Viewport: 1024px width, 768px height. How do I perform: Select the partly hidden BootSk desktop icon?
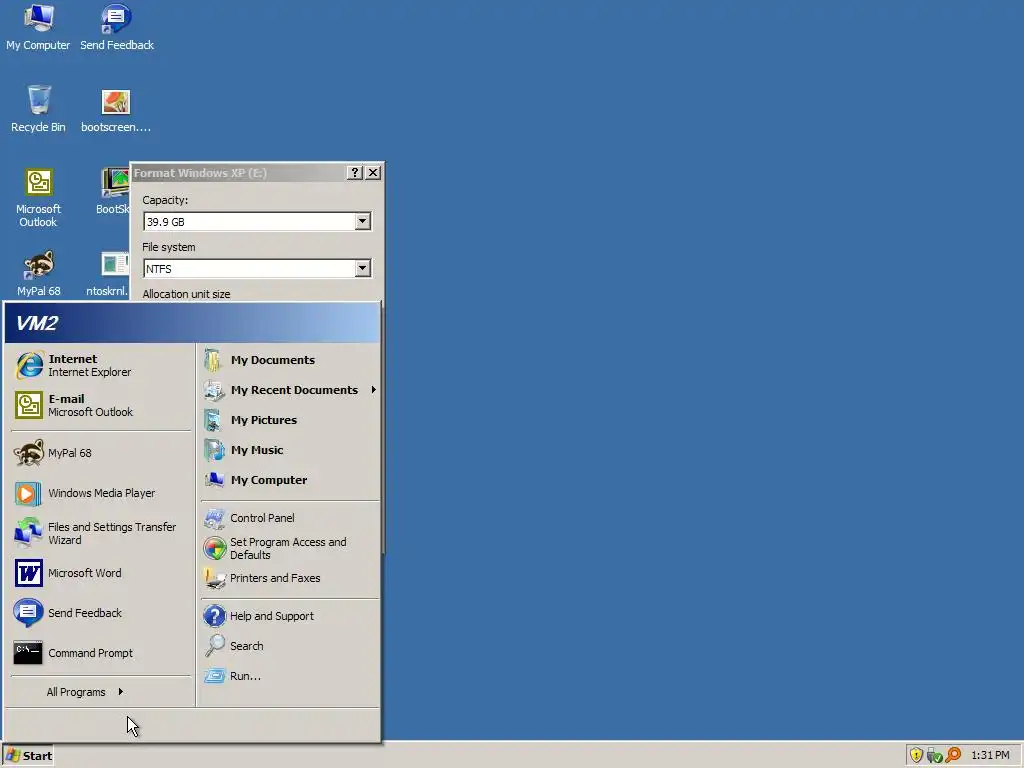point(115,191)
